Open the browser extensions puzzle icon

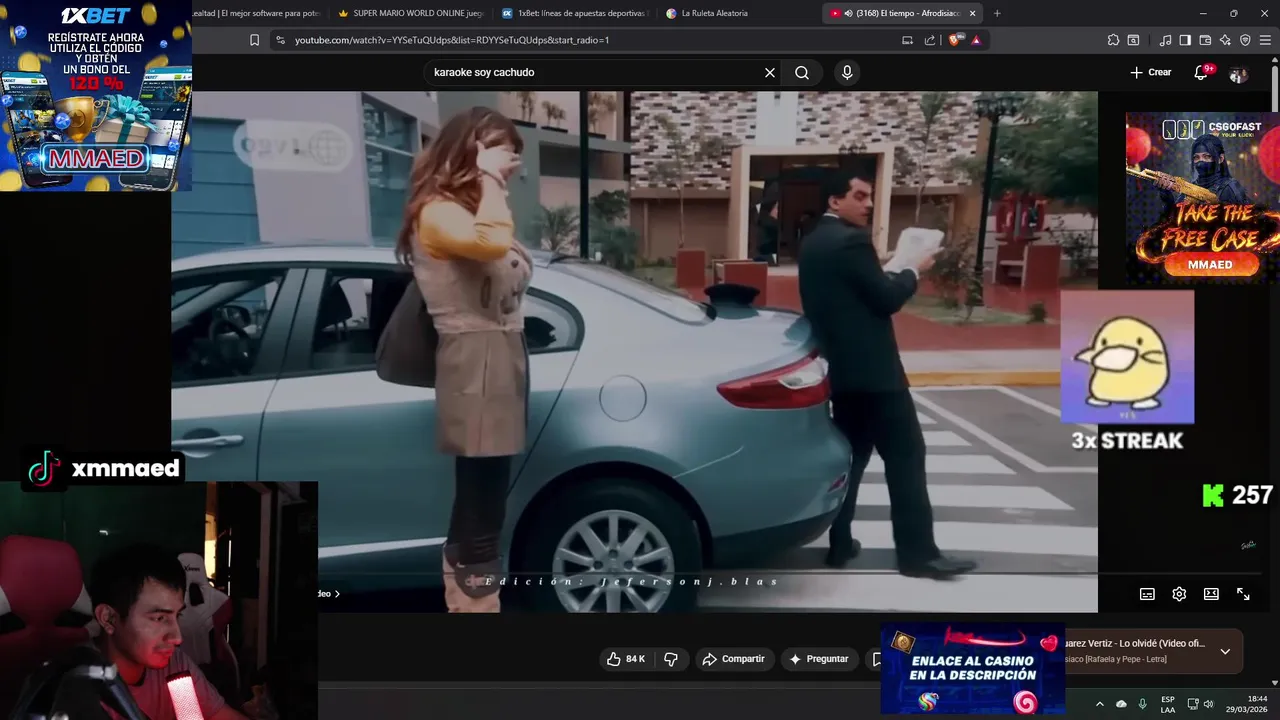[x=1113, y=40]
